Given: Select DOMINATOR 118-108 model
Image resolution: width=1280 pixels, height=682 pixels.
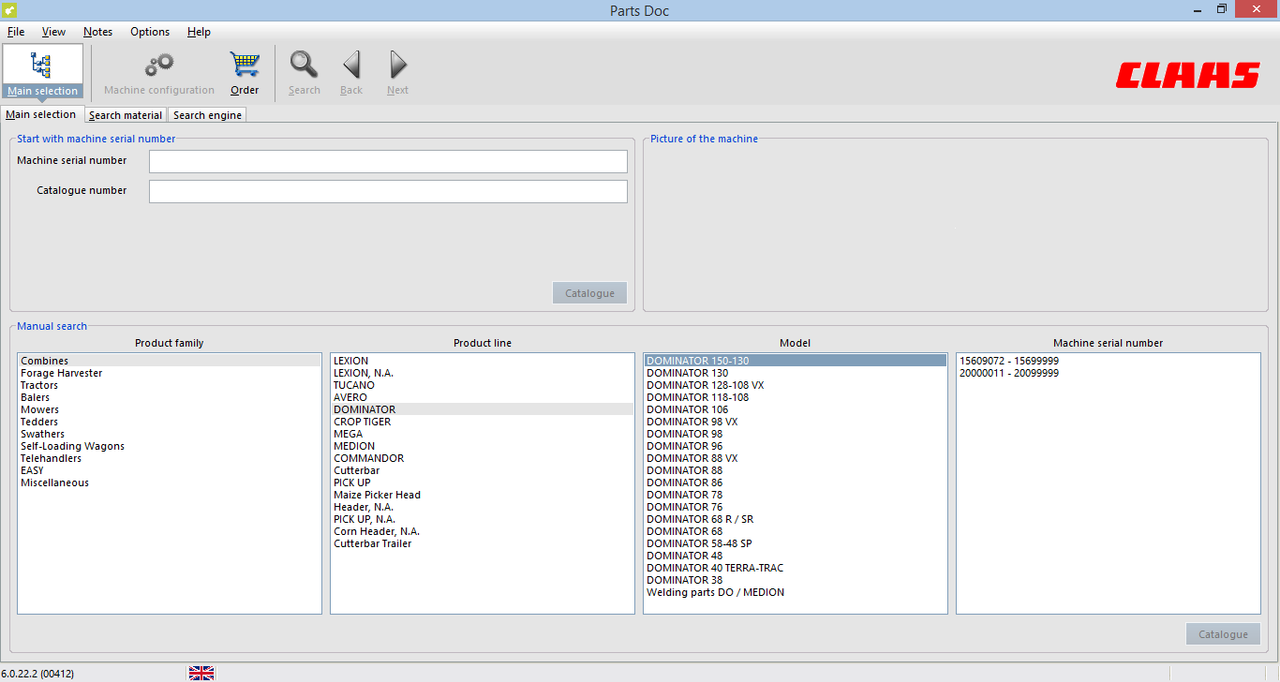Looking at the screenshot, I should [795, 397].
